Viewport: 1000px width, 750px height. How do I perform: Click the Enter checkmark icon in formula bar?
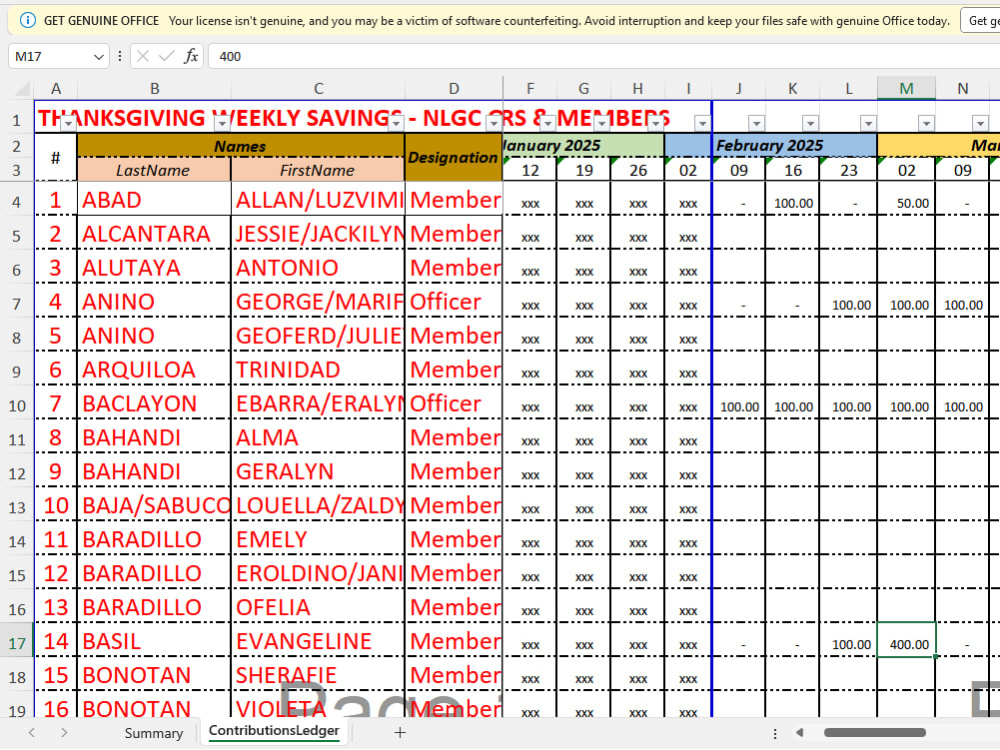point(166,56)
